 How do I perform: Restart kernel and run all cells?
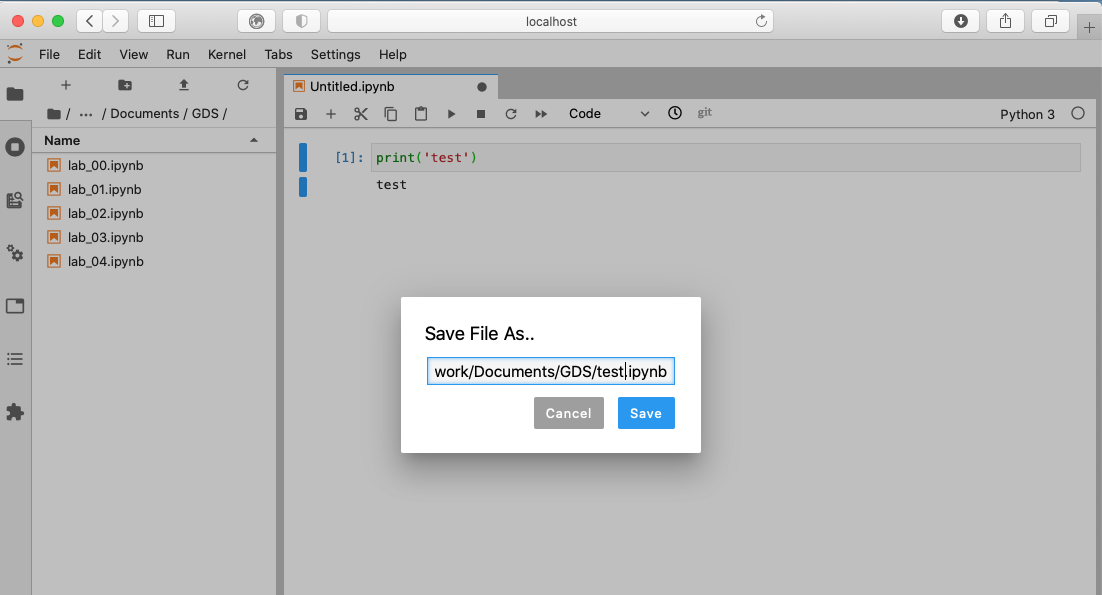[x=541, y=114]
